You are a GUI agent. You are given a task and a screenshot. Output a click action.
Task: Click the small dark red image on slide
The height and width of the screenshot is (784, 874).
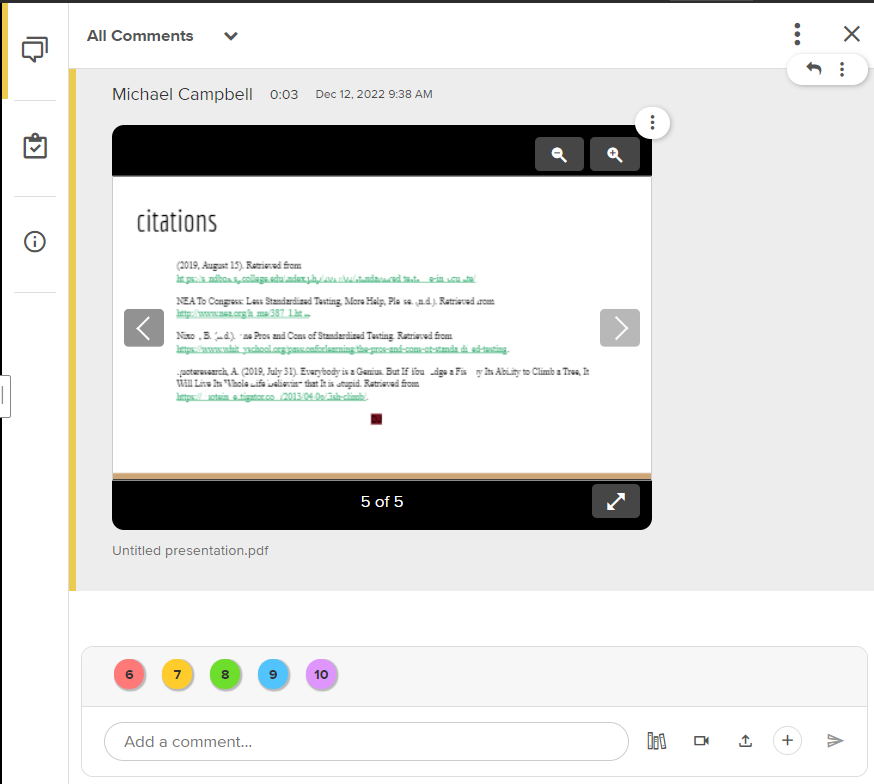pos(376,419)
